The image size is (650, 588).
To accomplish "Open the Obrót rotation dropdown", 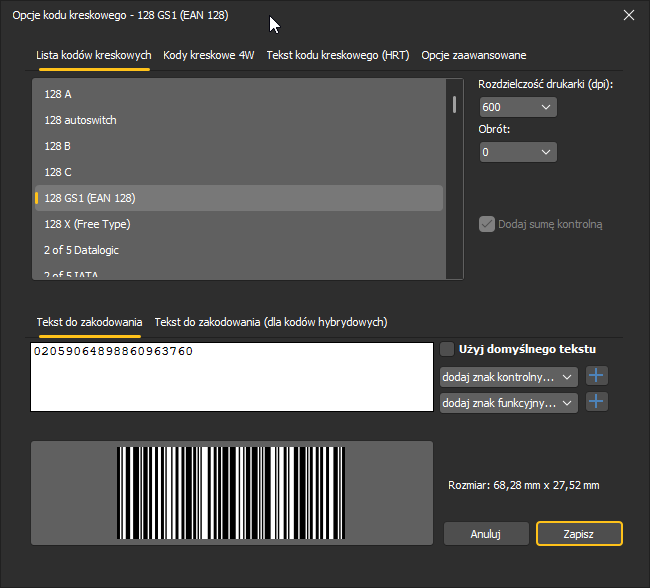I will coord(518,152).
